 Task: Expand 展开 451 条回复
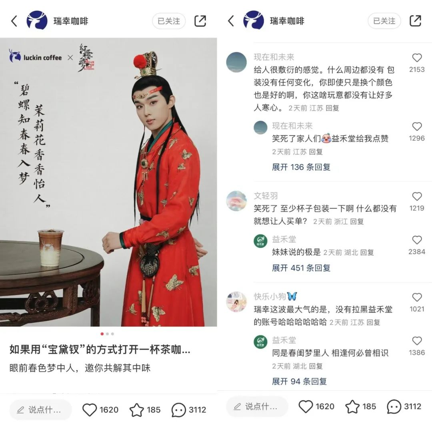(301, 268)
